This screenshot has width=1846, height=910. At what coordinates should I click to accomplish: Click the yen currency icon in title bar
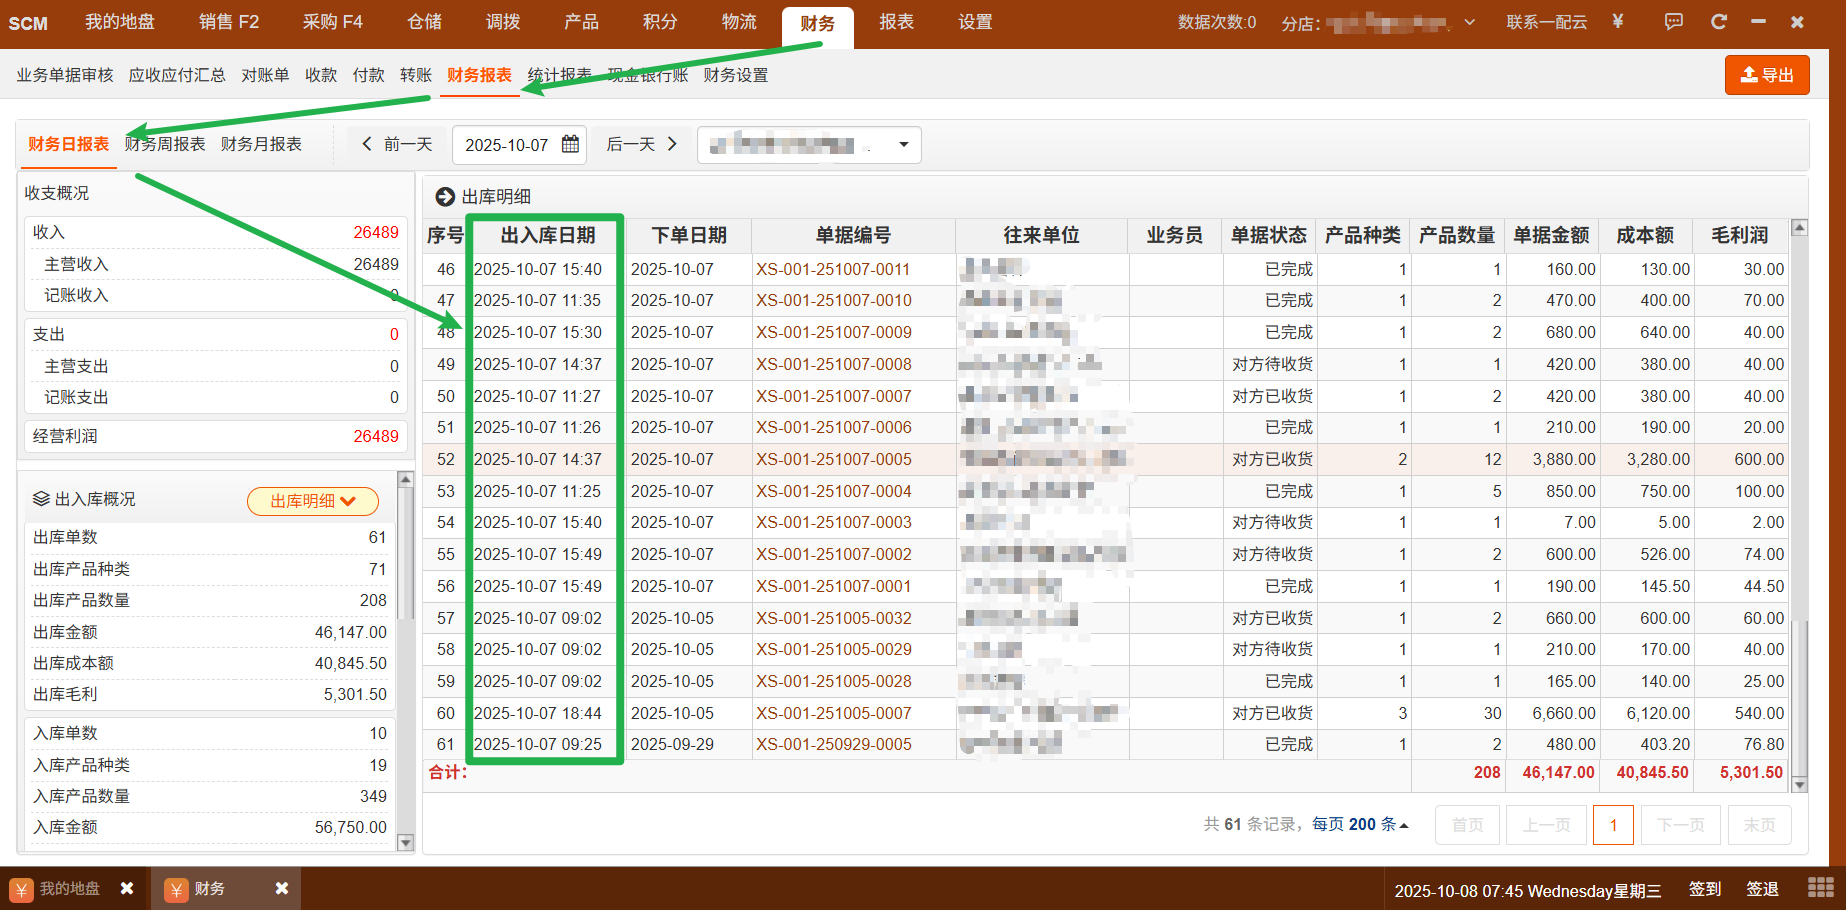(x=1617, y=22)
